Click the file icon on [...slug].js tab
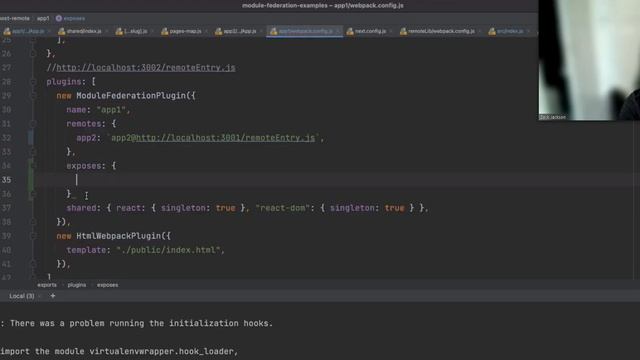 (119, 31)
